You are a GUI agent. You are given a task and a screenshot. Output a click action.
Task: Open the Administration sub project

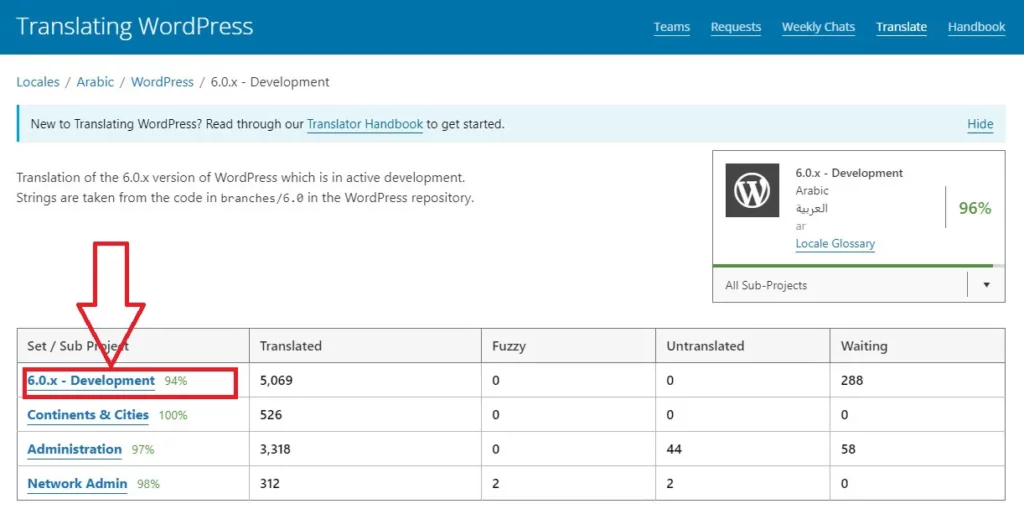pos(74,450)
